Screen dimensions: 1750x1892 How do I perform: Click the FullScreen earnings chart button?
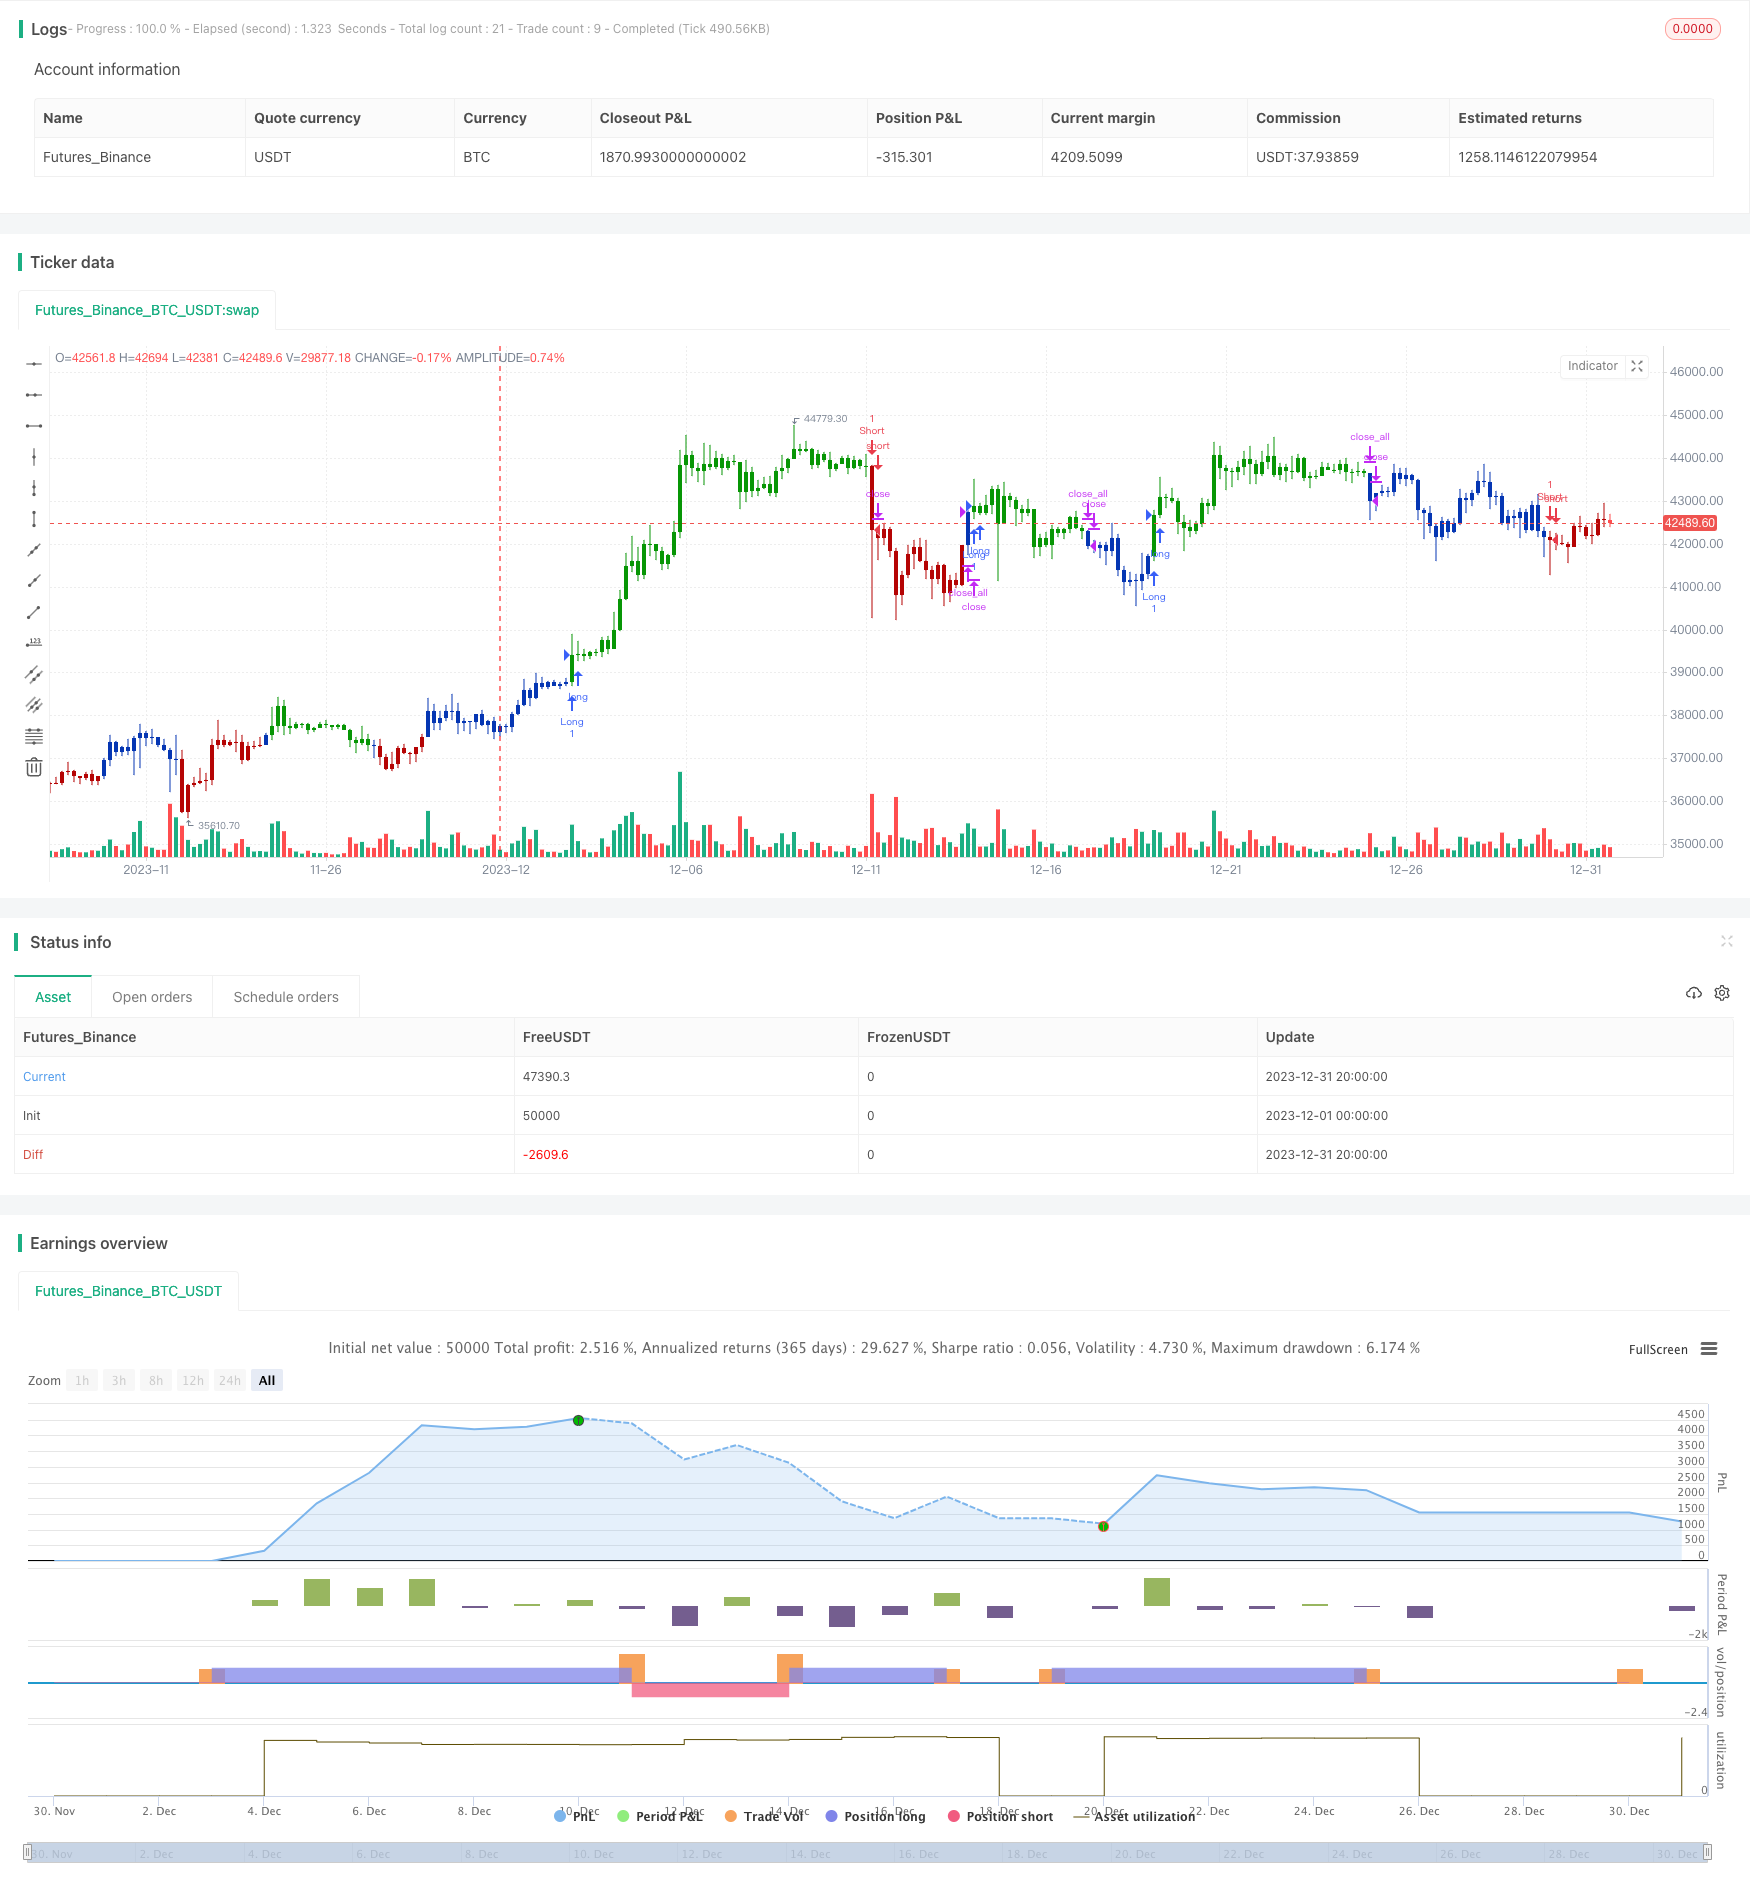click(1658, 1349)
